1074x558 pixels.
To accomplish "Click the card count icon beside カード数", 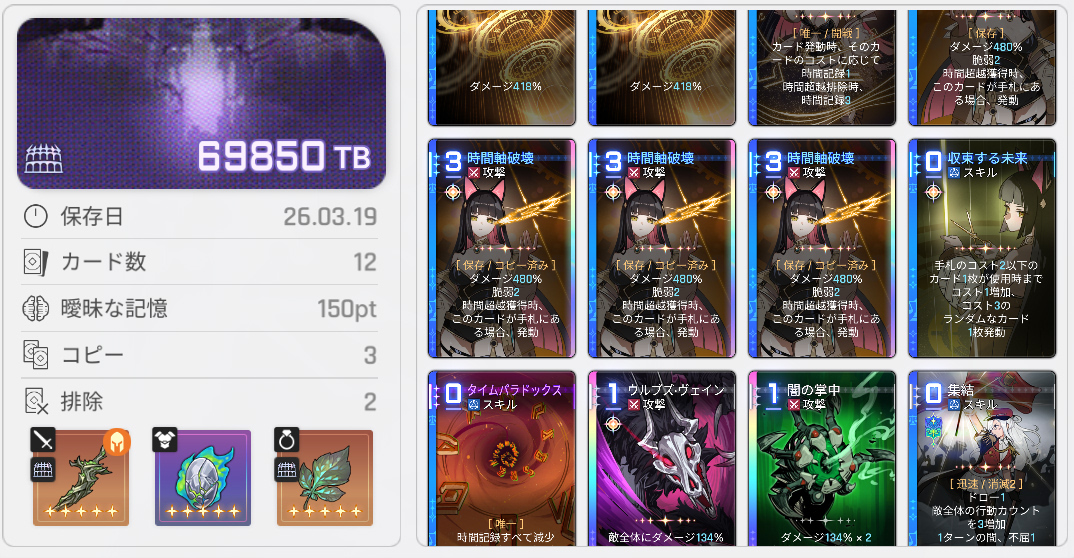I will coord(36,262).
